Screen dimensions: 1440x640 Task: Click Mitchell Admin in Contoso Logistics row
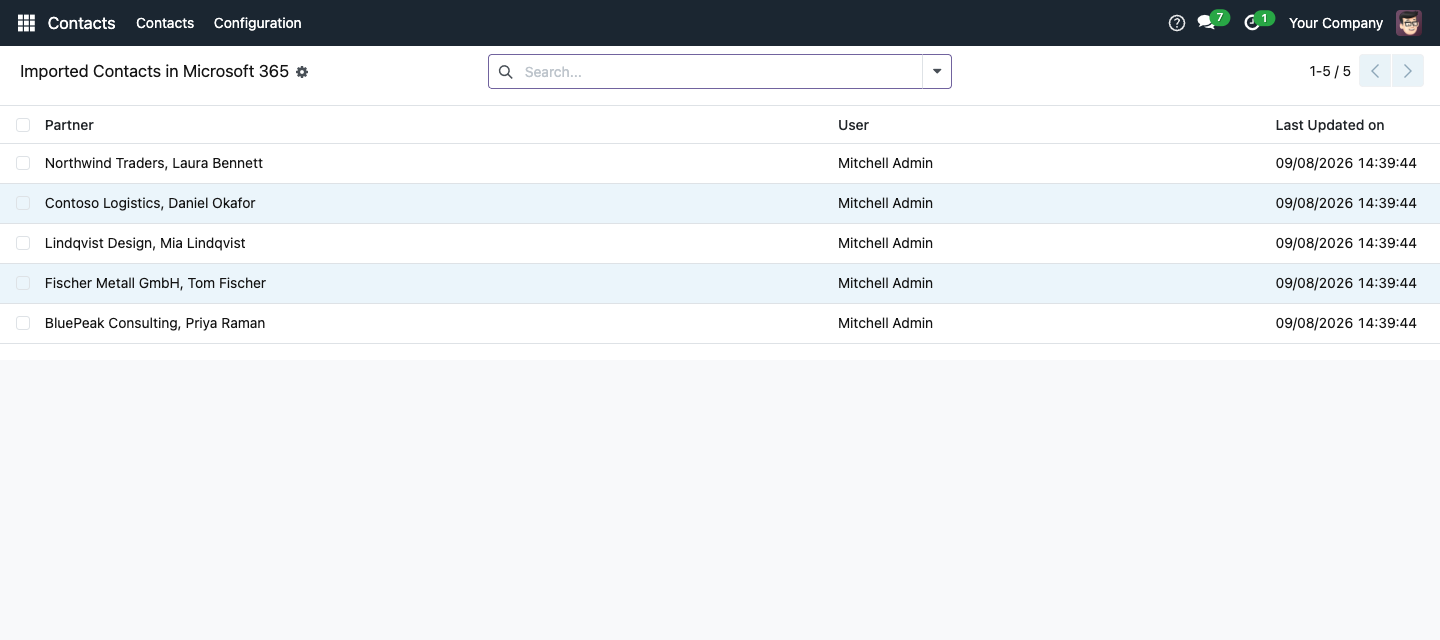(885, 203)
